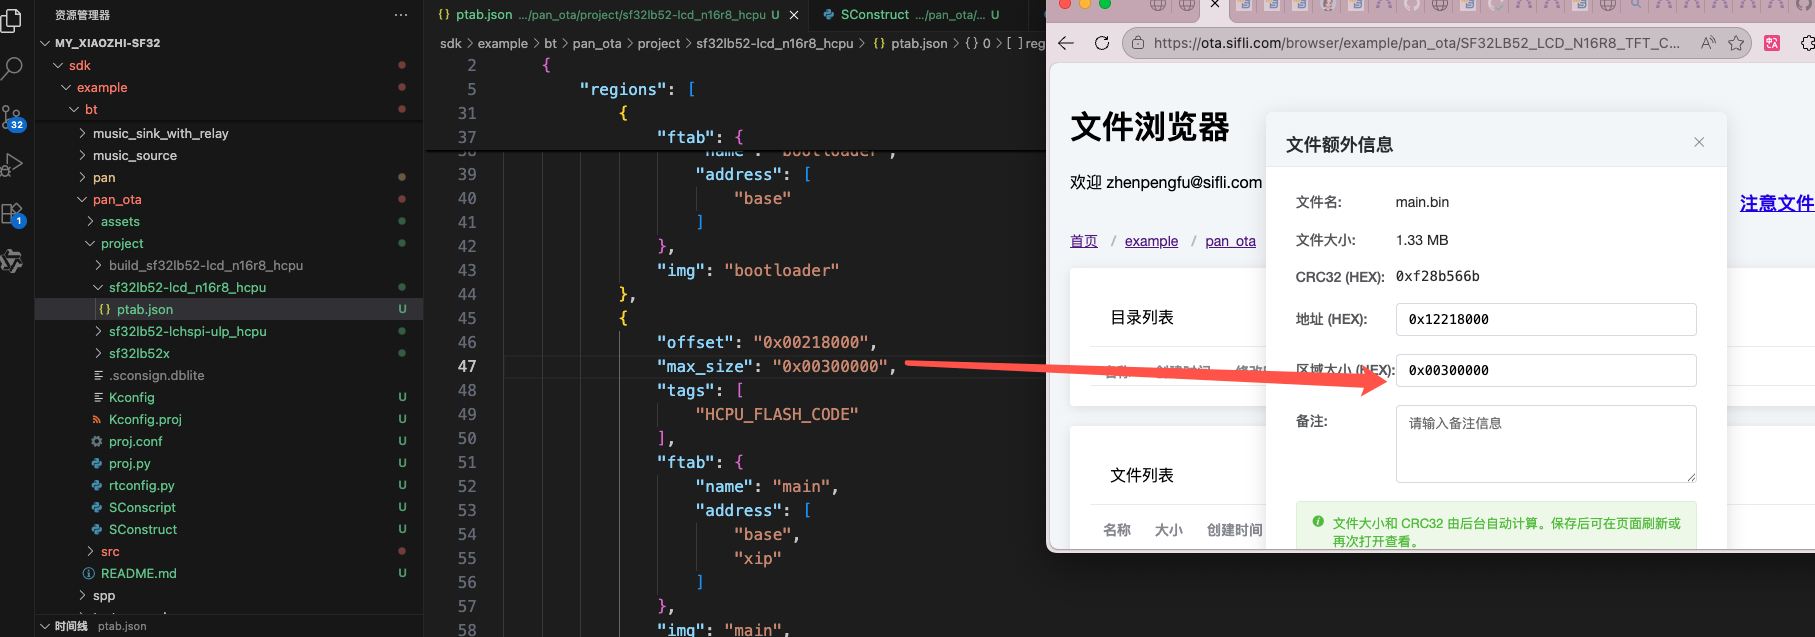Expand the music_sink_with_relay folder
The width and height of the screenshot is (1815, 637).
pyautogui.click(x=160, y=133)
